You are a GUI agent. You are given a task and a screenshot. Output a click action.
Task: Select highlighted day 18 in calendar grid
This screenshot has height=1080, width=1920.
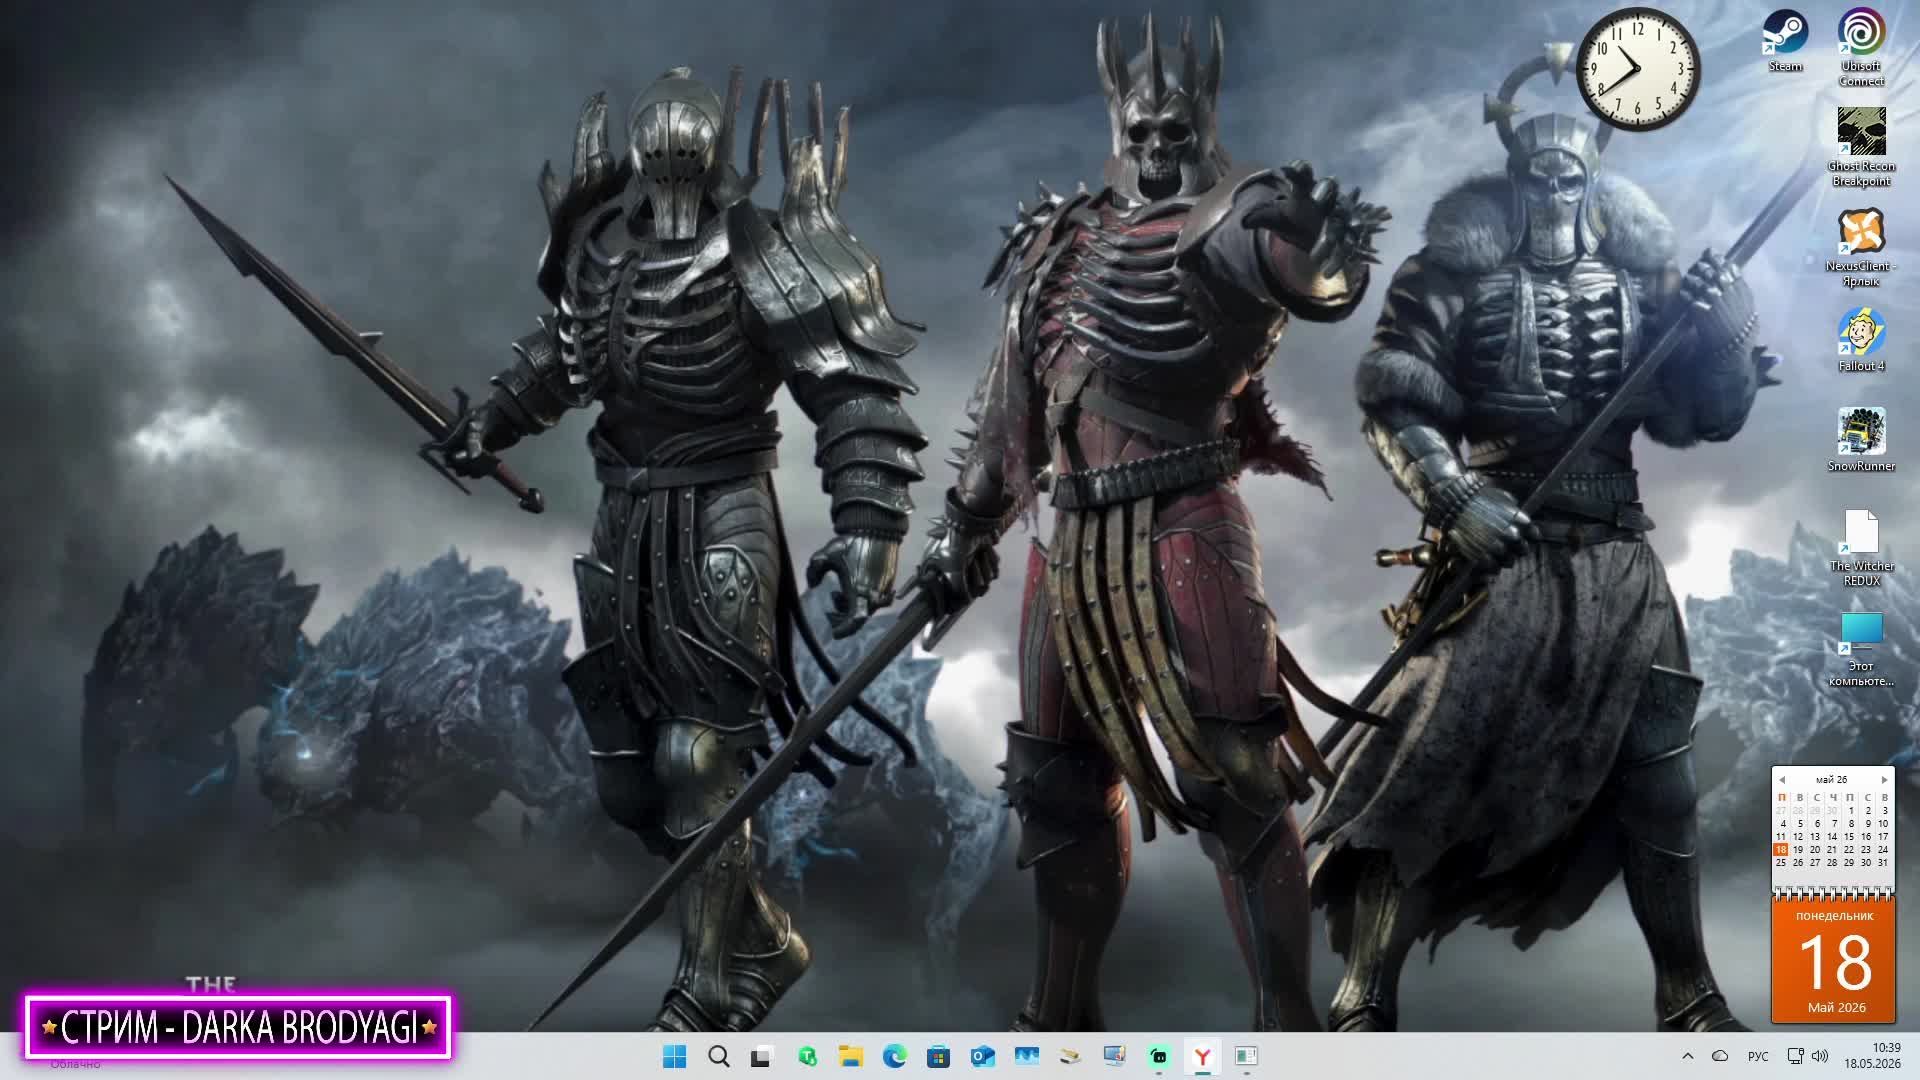coord(1781,850)
